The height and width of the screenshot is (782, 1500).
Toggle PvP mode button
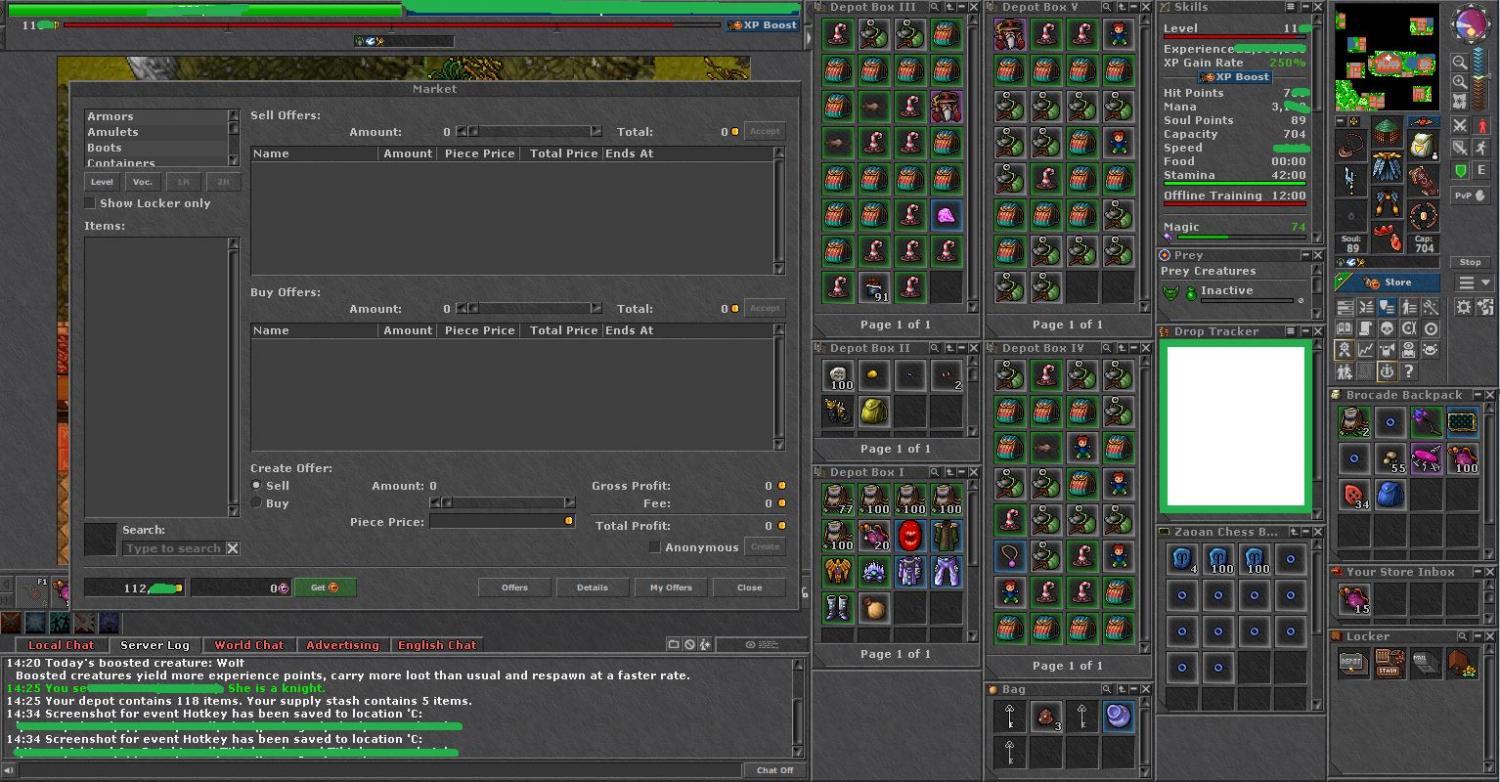click(1469, 196)
